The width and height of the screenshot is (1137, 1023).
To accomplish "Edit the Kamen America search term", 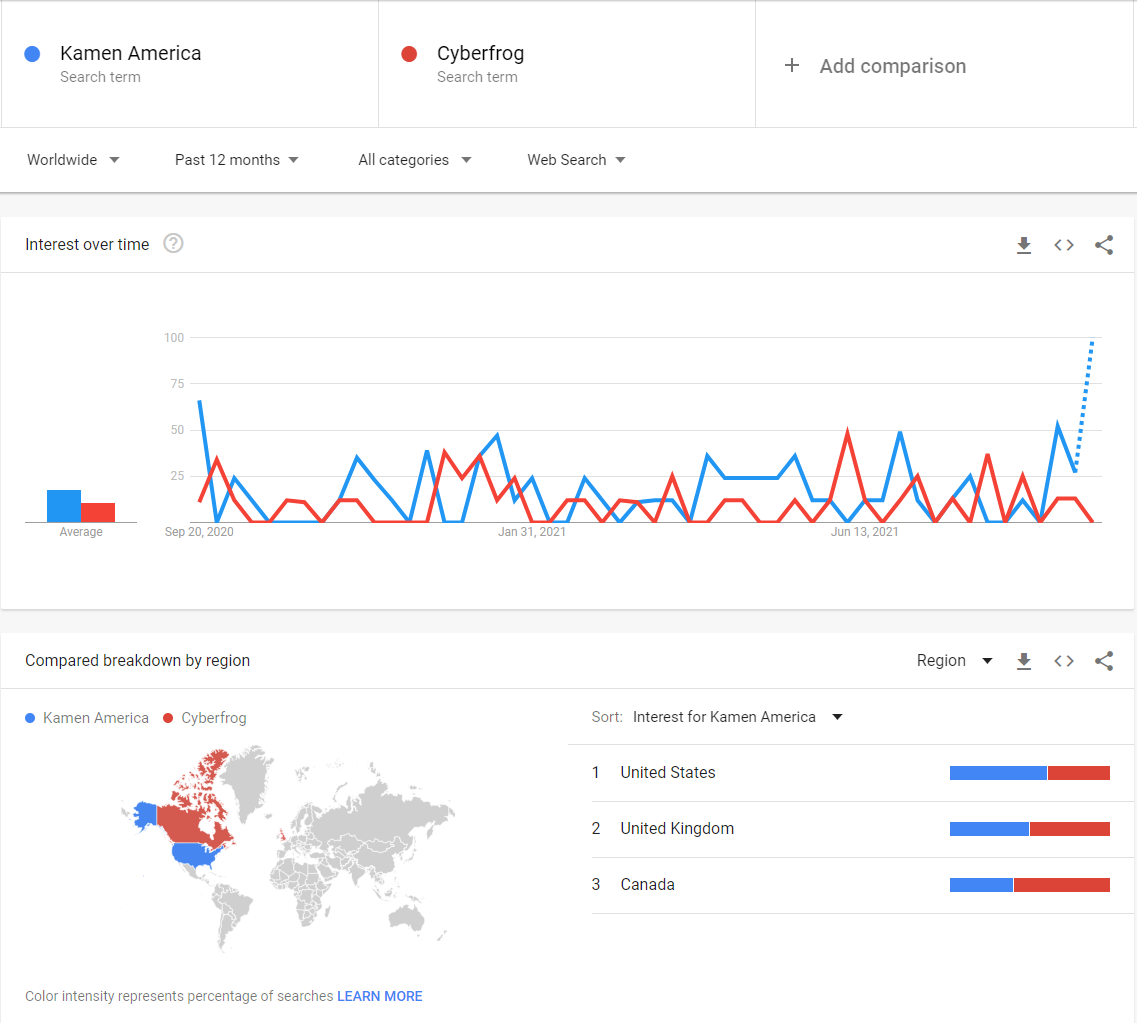I will (x=190, y=65).
